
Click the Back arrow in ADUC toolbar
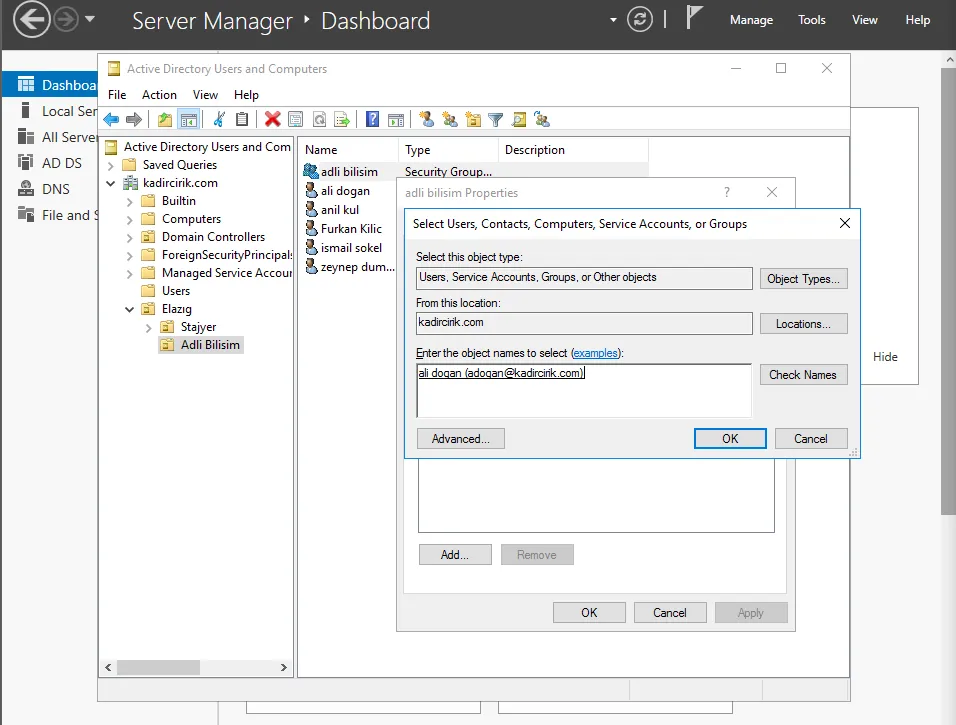click(x=111, y=120)
